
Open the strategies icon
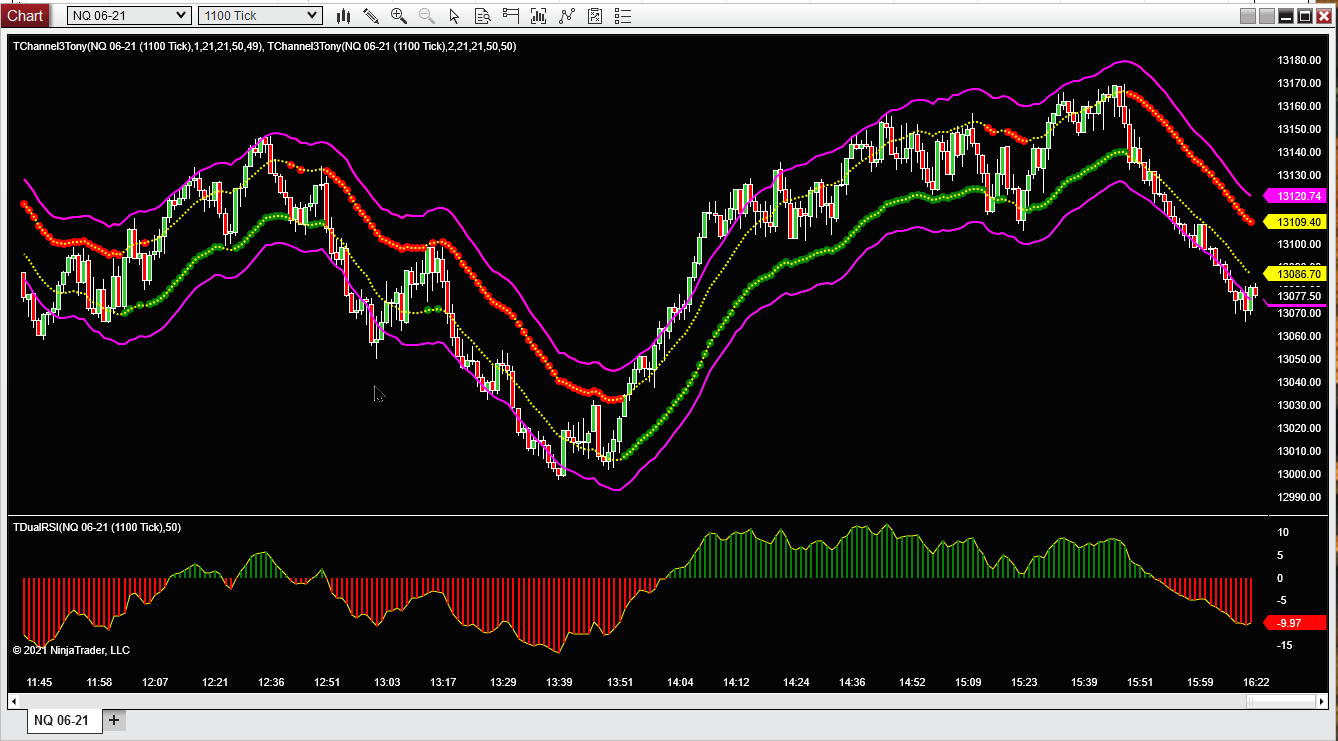tap(595, 15)
